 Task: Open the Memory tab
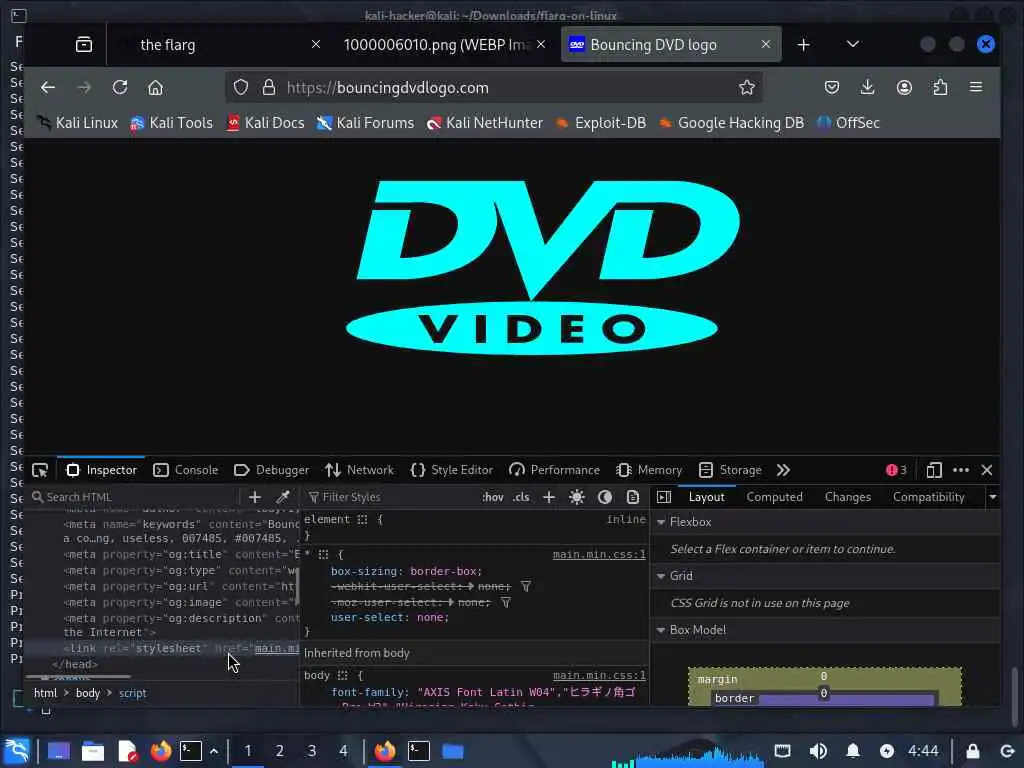[649, 470]
